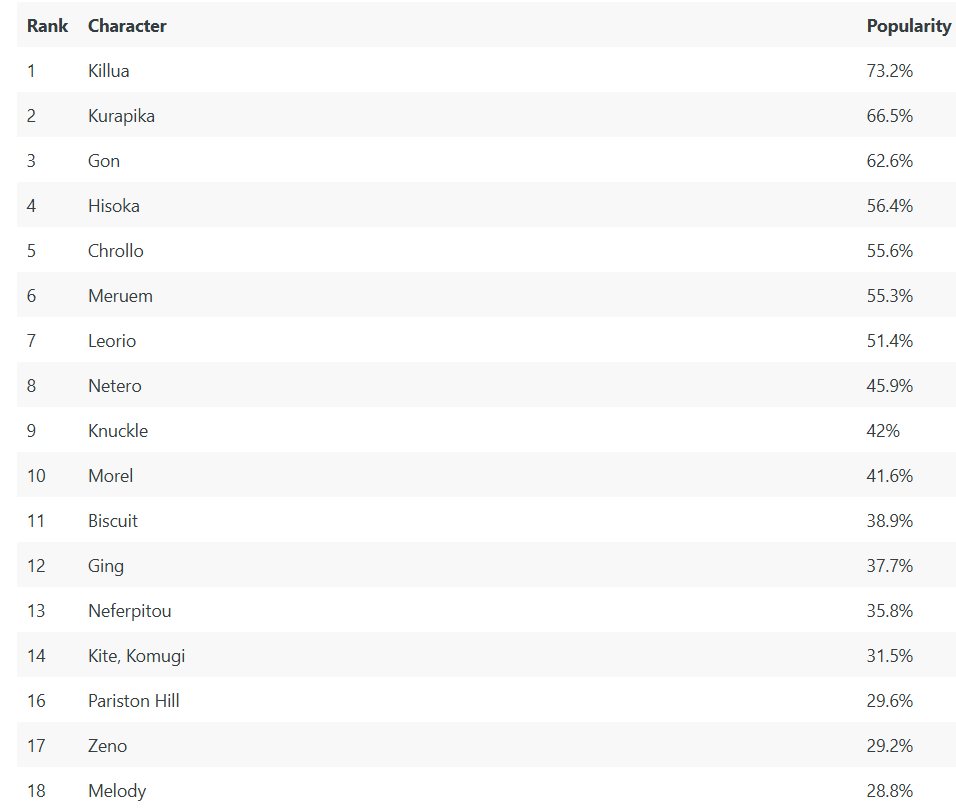The width and height of the screenshot is (956, 809).
Task: Select the Killua character name
Action: (x=109, y=71)
